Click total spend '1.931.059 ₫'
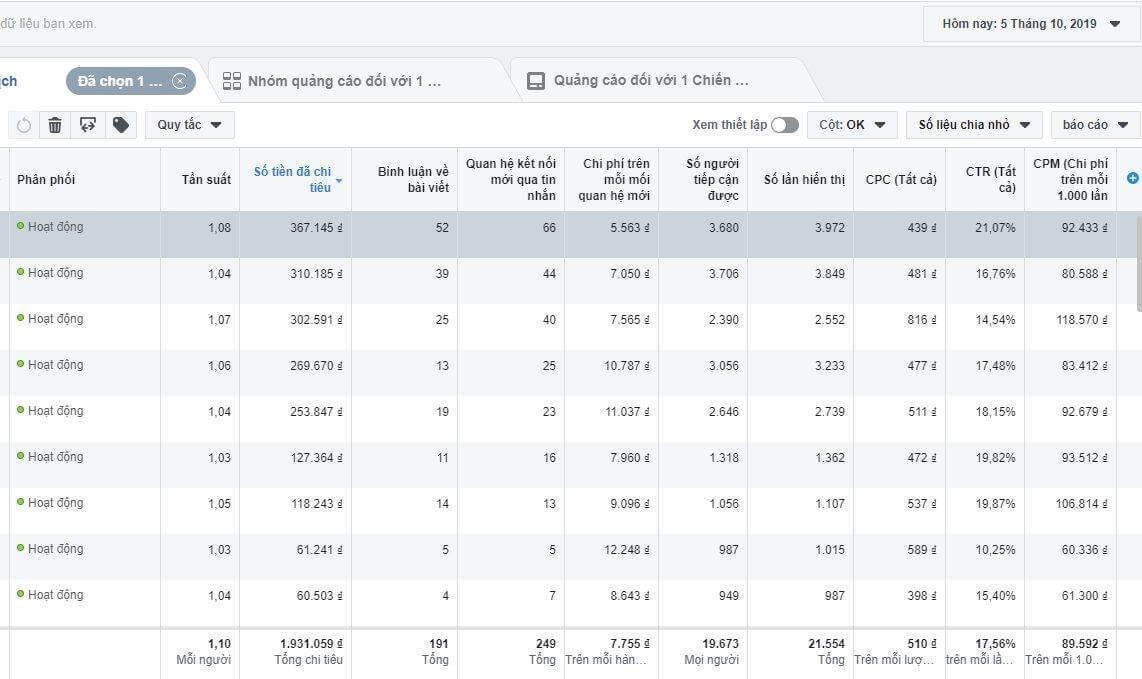The width and height of the screenshot is (1142, 679). tap(311, 643)
